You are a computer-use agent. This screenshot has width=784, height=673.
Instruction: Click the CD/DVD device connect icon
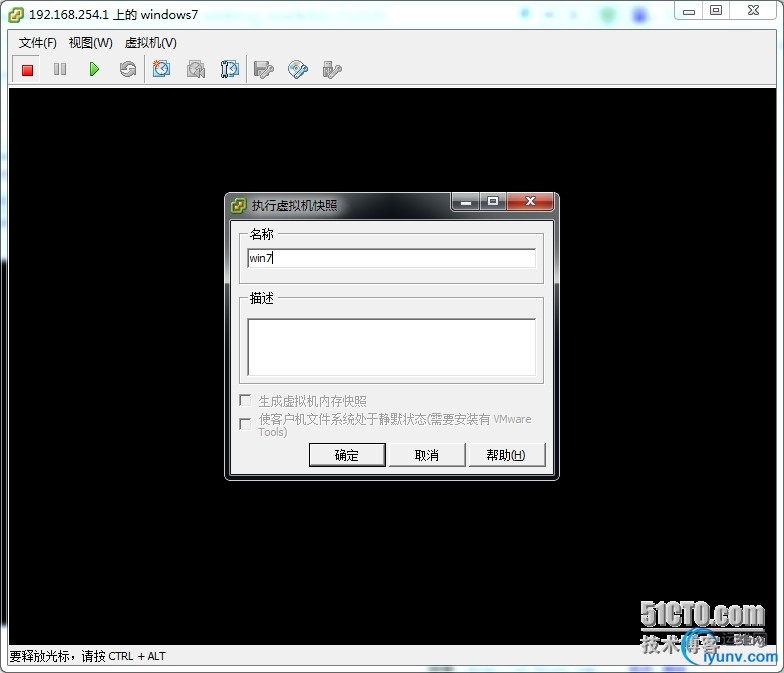[x=298, y=70]
